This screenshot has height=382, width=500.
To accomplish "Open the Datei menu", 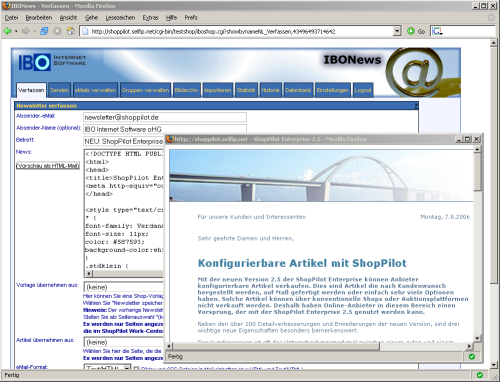I will click(11, 18).
